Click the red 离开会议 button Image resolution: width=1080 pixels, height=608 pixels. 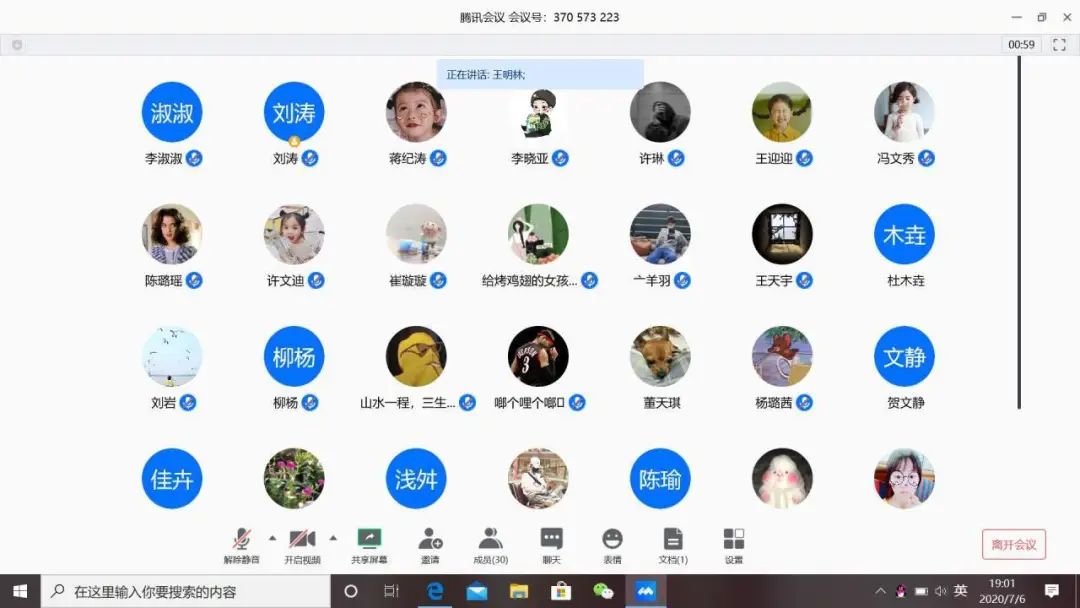click(1013, 544)
